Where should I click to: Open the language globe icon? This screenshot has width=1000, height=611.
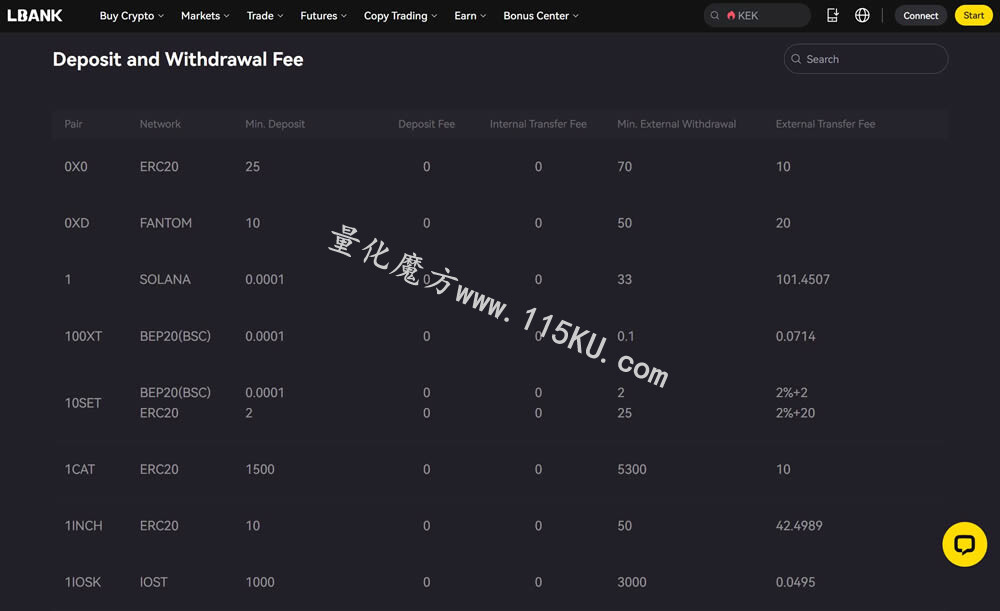click(862, 15)
